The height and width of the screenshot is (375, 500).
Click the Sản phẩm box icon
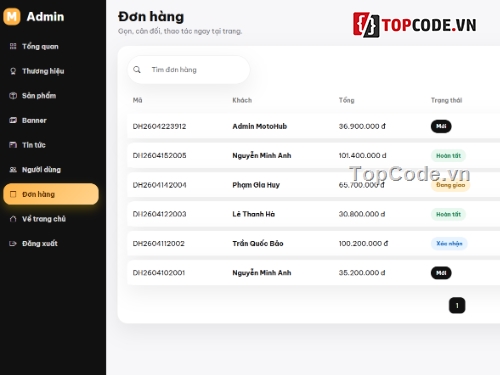tap(13, 96)
